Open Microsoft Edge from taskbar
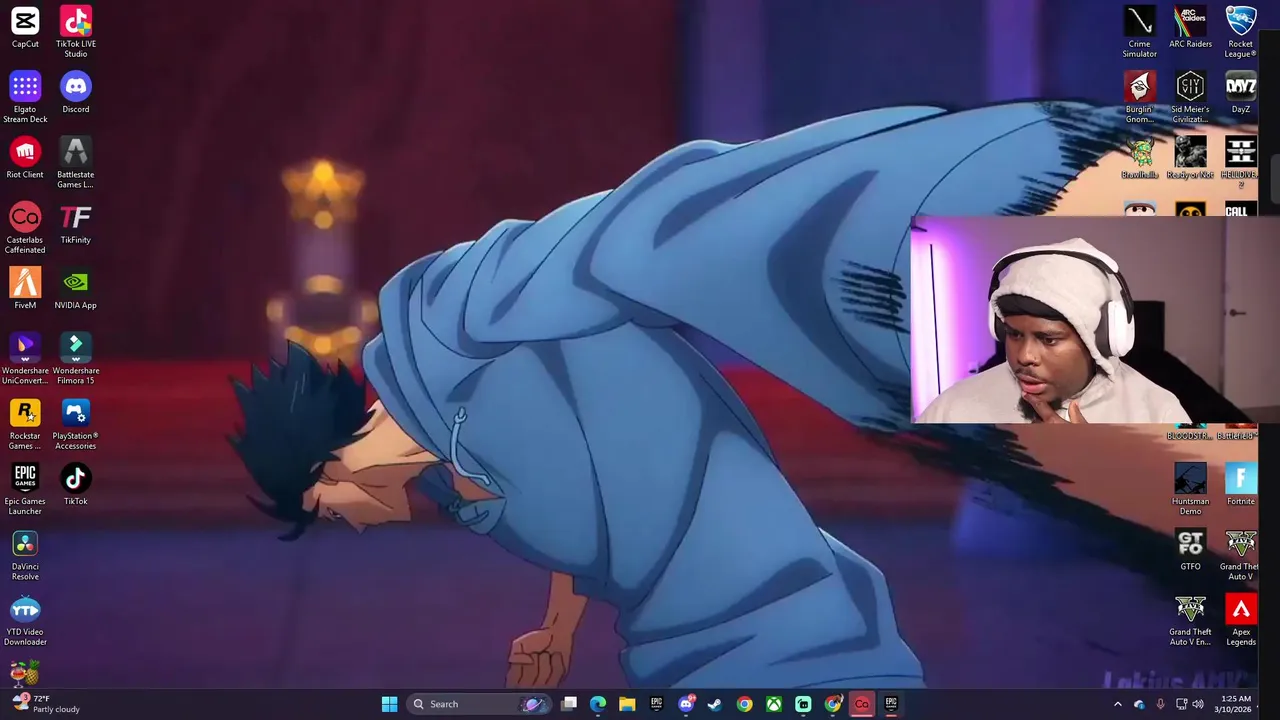Screen dimensions: 1280x720 pyautogui.click(x=598, y=704)
